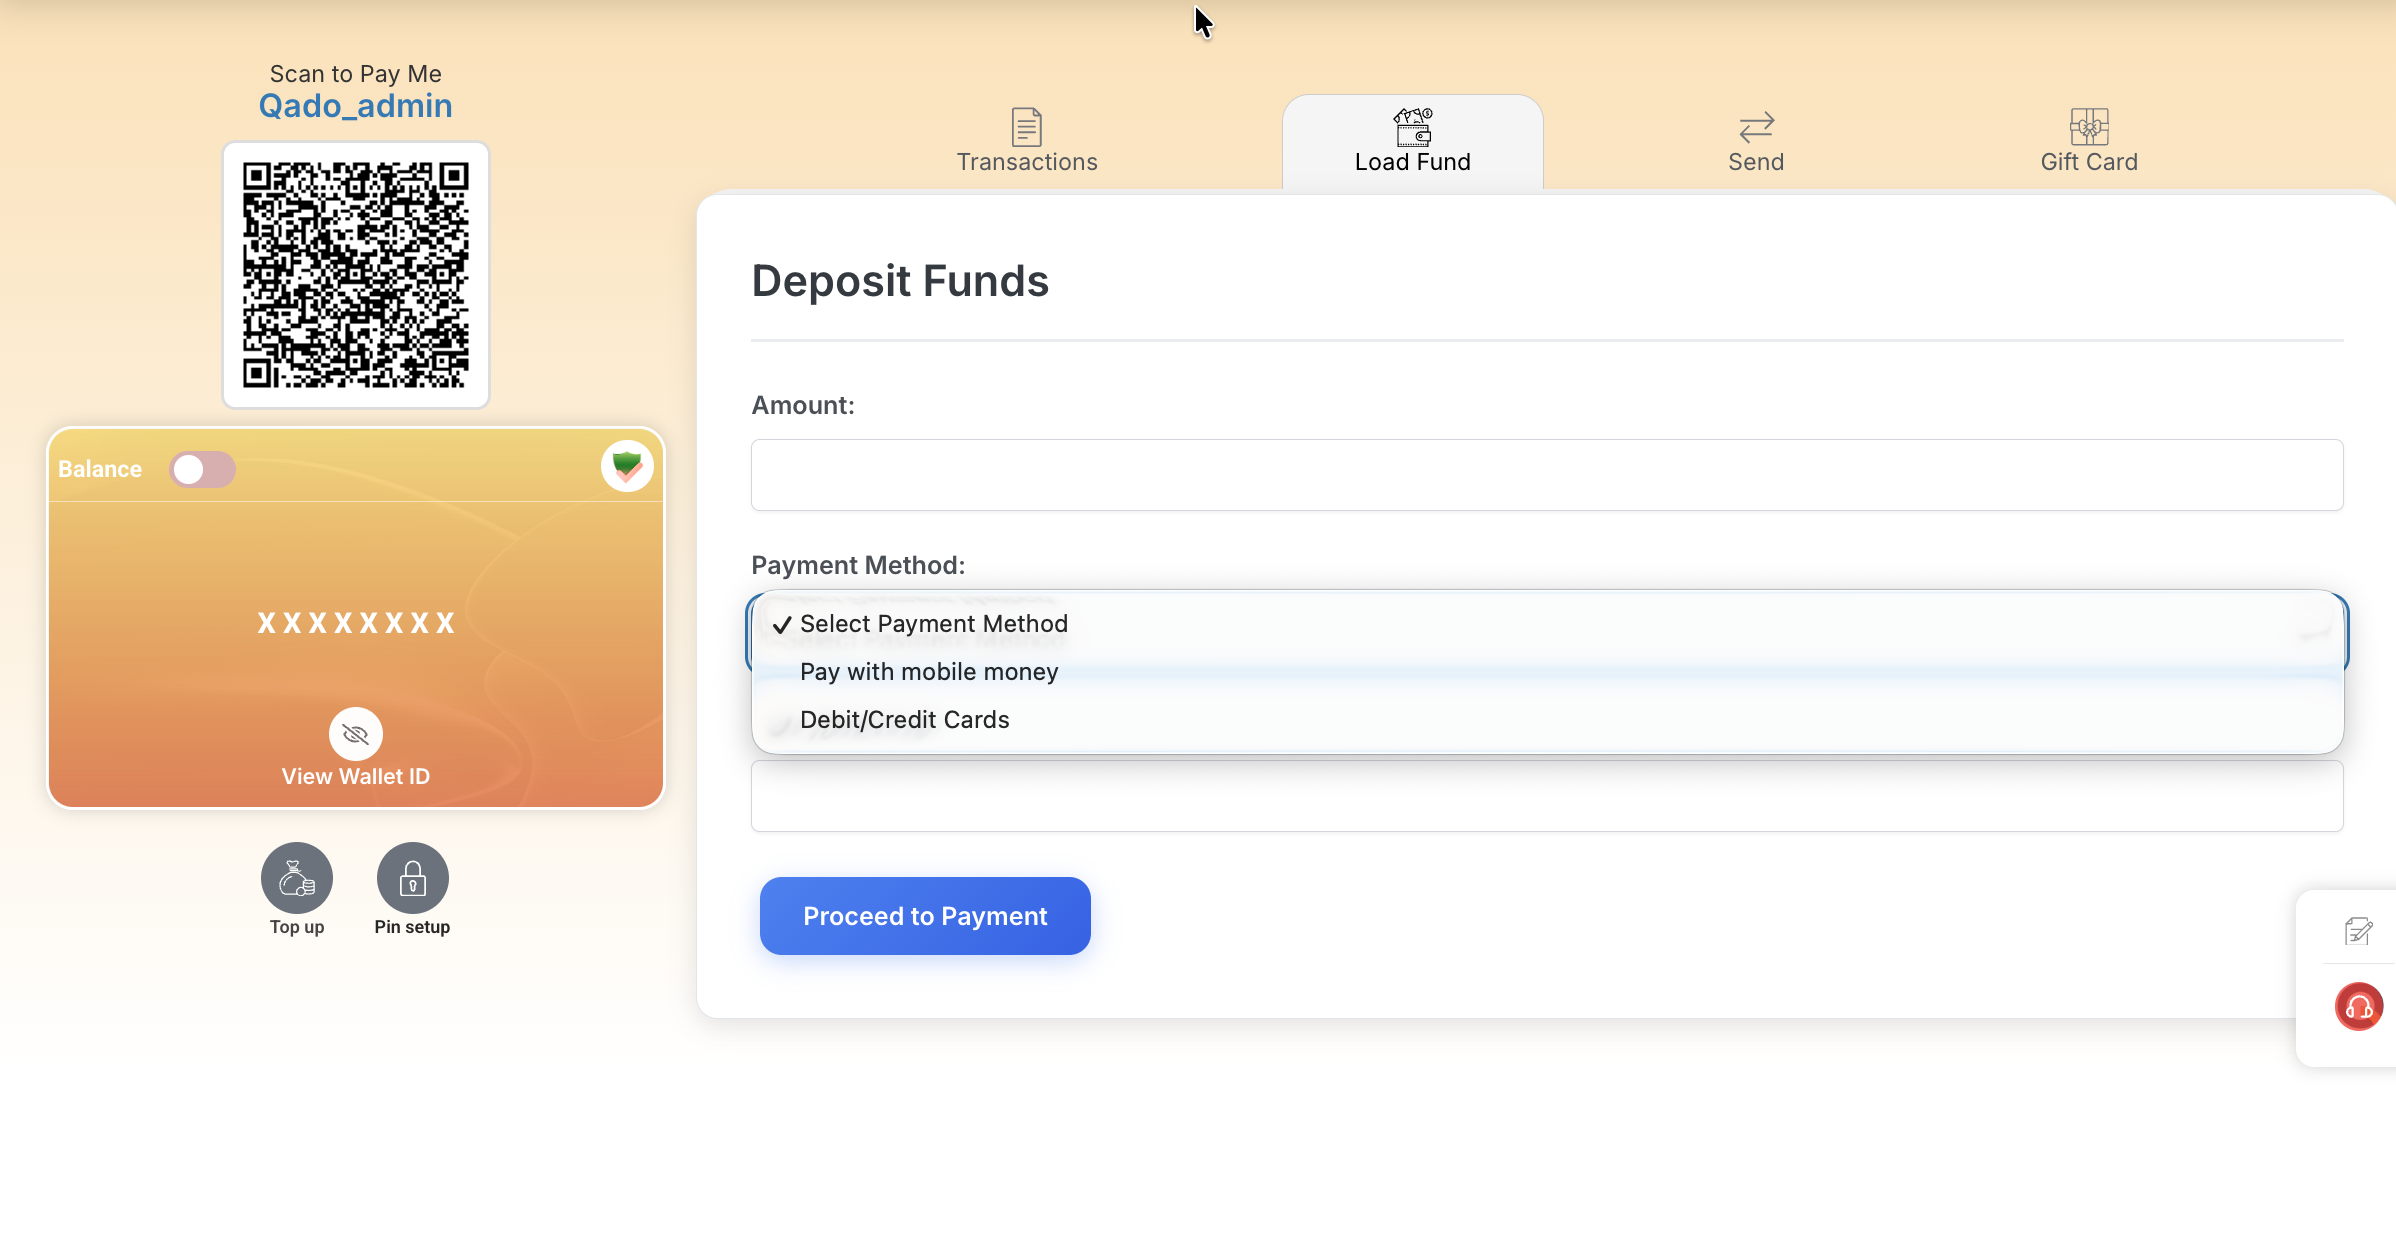Open the red headset support icon
Image resolution: width=2396 pixels, height=1260 pixels.
coord(2359,1006)
